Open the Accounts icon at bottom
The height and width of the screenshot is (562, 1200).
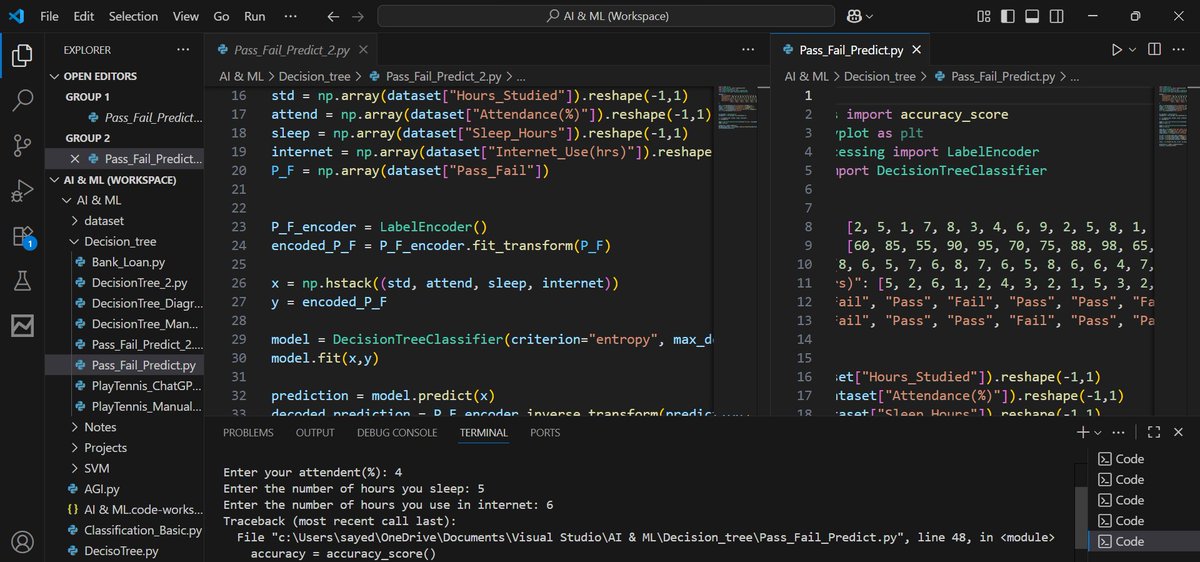(x=22, y=541)
